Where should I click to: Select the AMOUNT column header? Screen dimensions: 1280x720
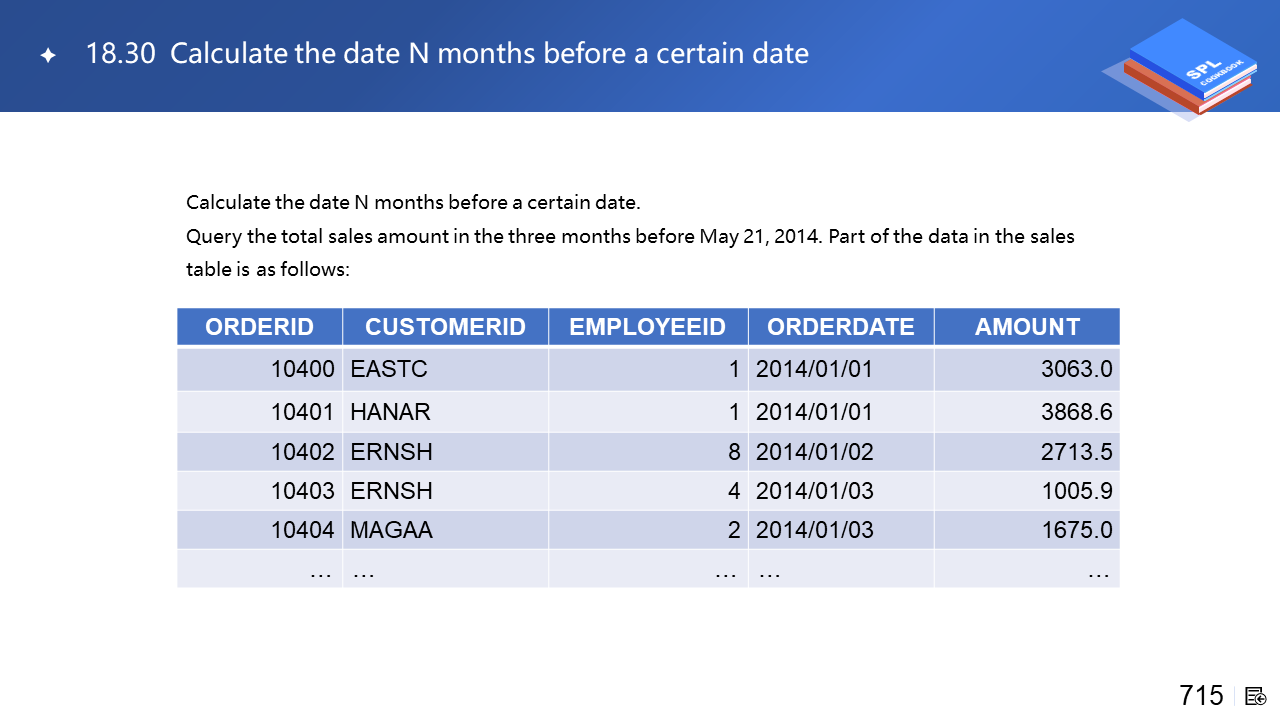click(1027, 327)
